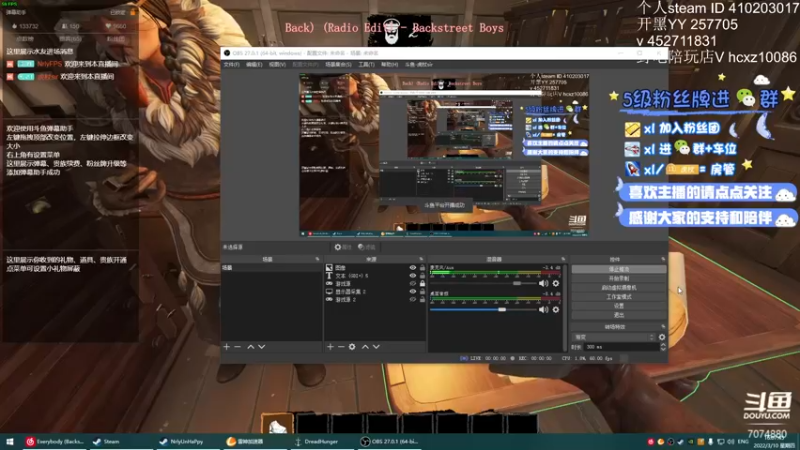Open the NrlyUnHaPpy taskbar item
The width and height of the screenshot is (800, 450).
187,442
